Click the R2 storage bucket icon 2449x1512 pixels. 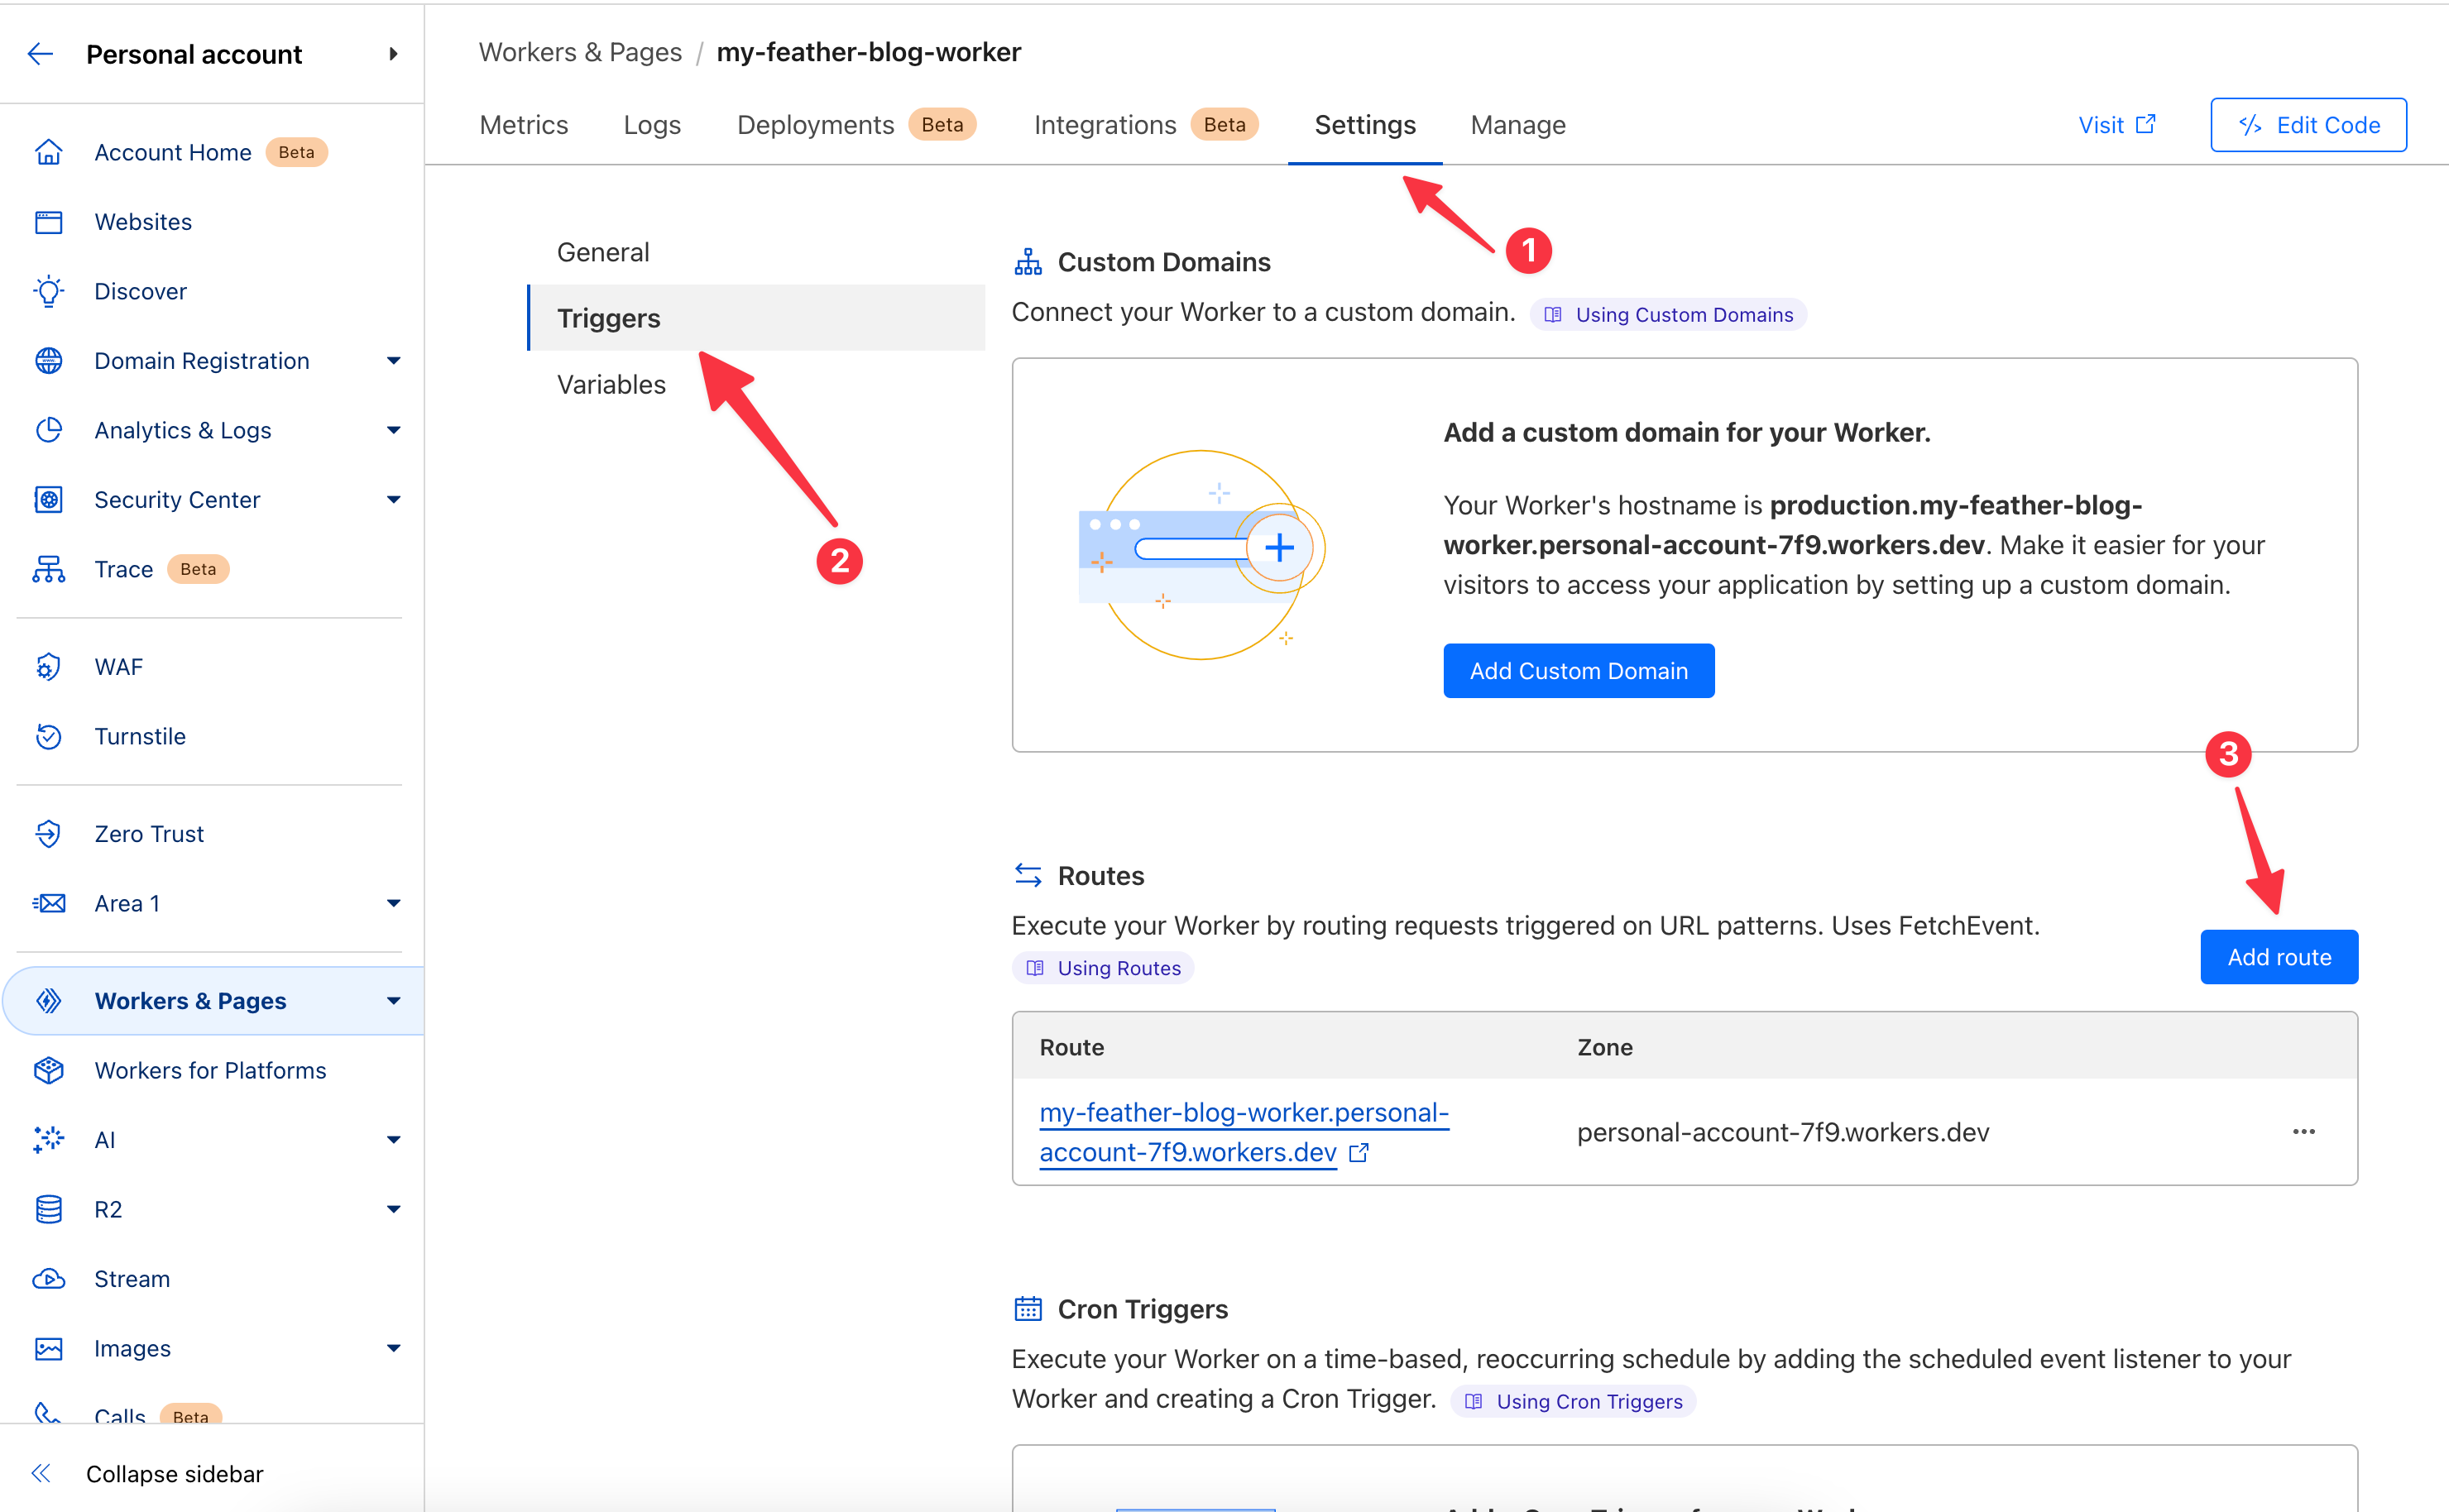[x=48, y=1210]
